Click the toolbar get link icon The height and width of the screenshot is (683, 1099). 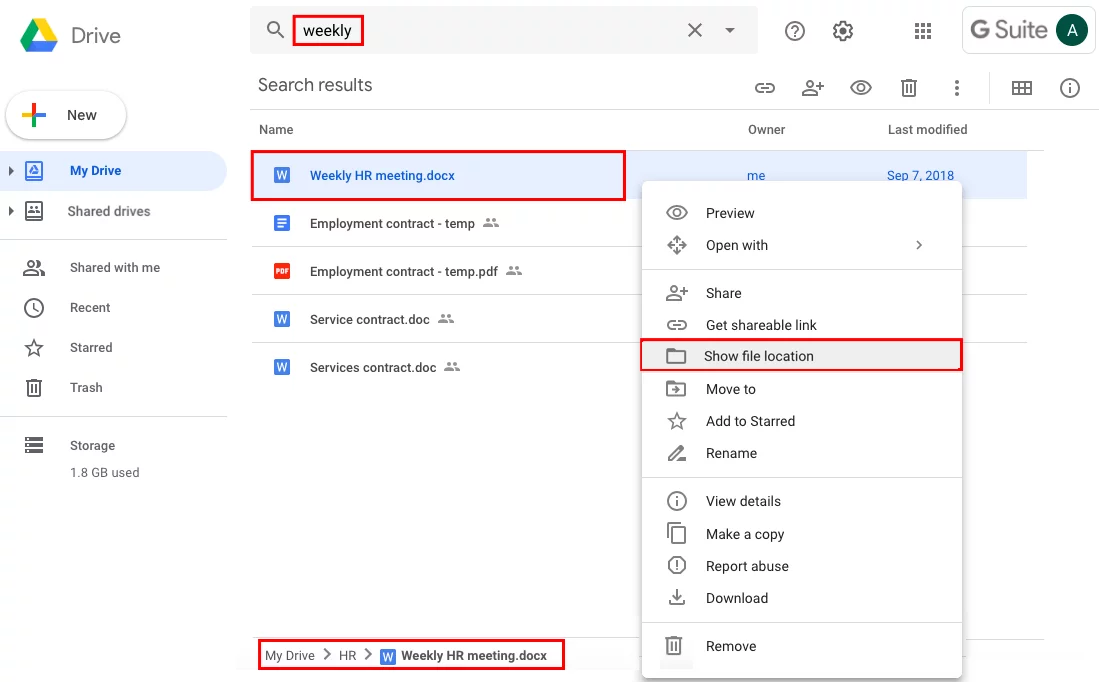(x=765, y=88)
